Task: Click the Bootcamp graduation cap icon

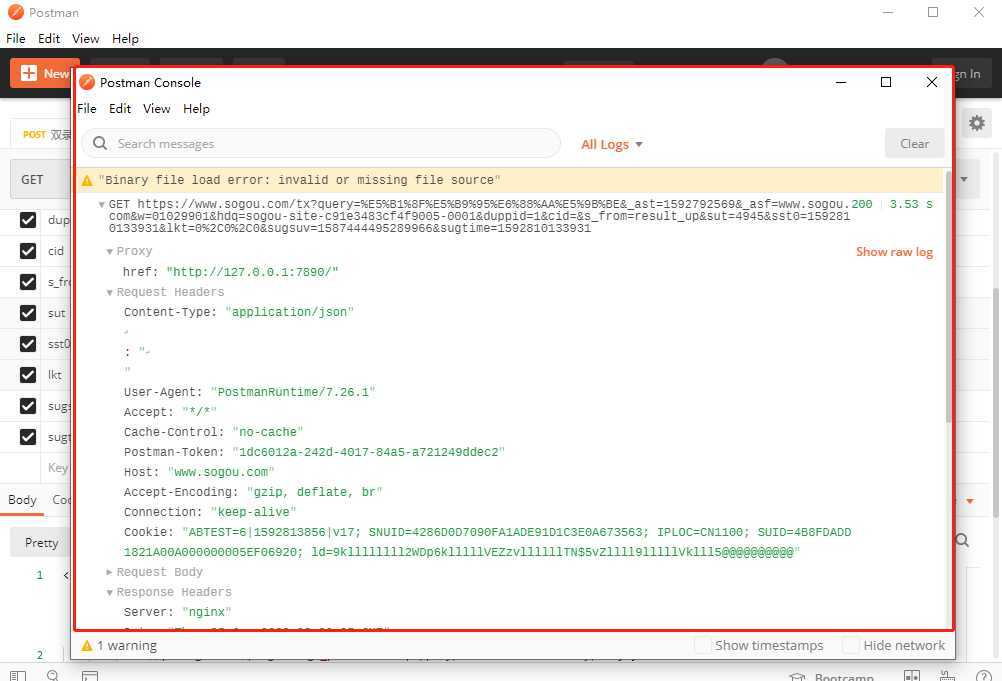Action: pos(798,677)
